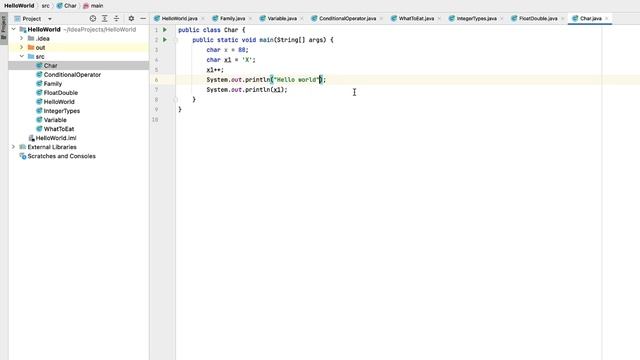Hide the Project tool window
This screenshot has height=360, width=640.
click(143, 18)
